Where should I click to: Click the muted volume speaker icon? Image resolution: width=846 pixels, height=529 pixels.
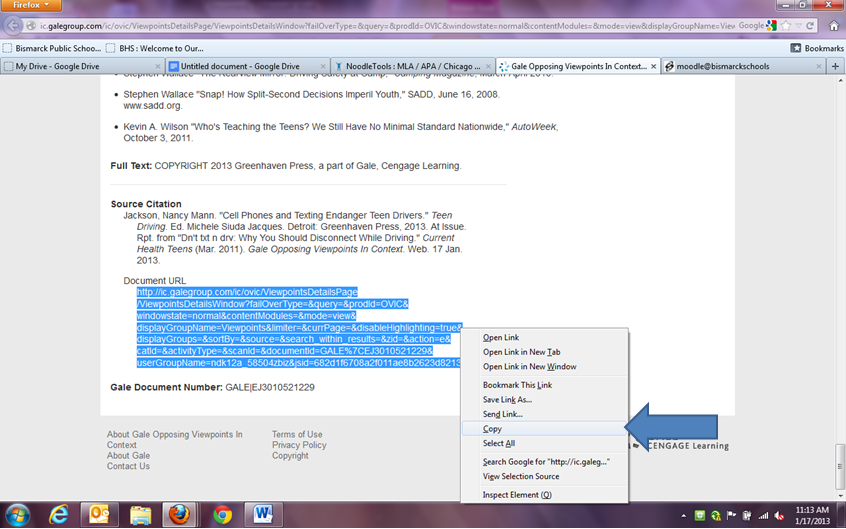coord(779,516)
